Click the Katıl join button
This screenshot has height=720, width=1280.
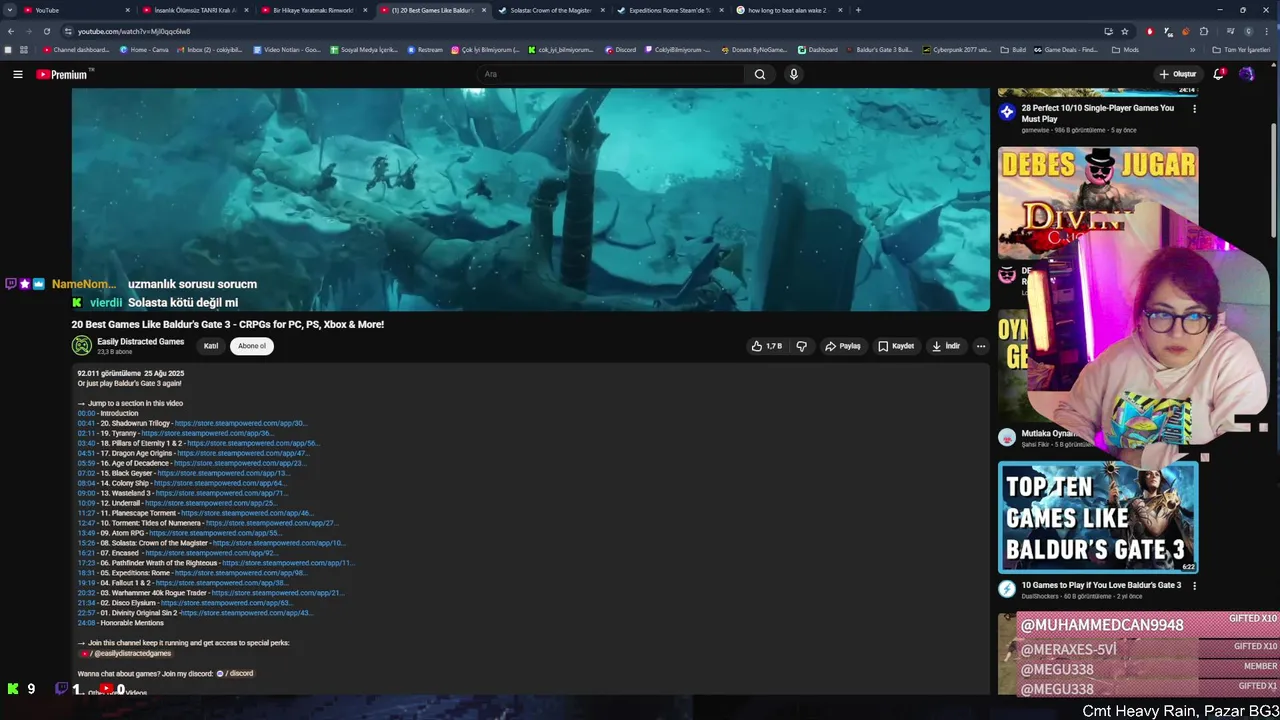(211, 346)
